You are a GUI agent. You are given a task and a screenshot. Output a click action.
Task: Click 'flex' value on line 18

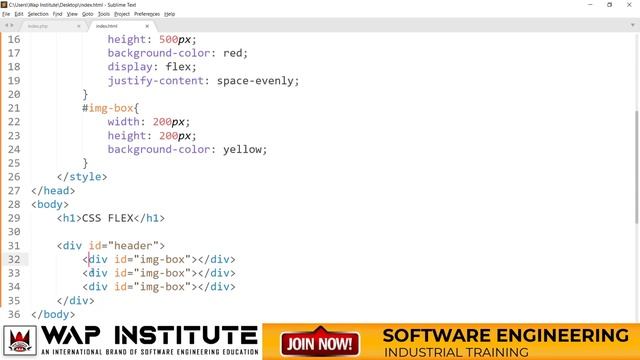tap(178, 67)
